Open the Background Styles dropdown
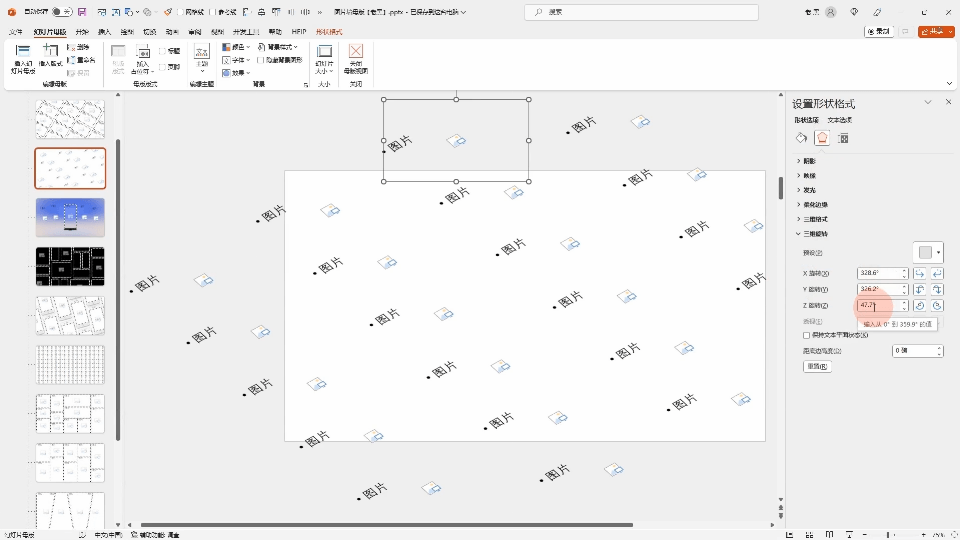Viewport: 960px width, 540px height. 278,47
